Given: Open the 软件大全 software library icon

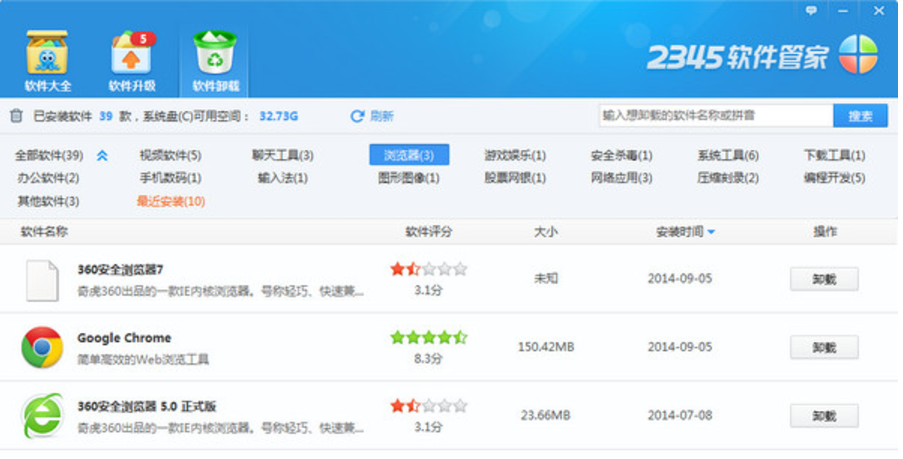Looking at the screenshot, I should pyautogui.click(x=47, y=52).
